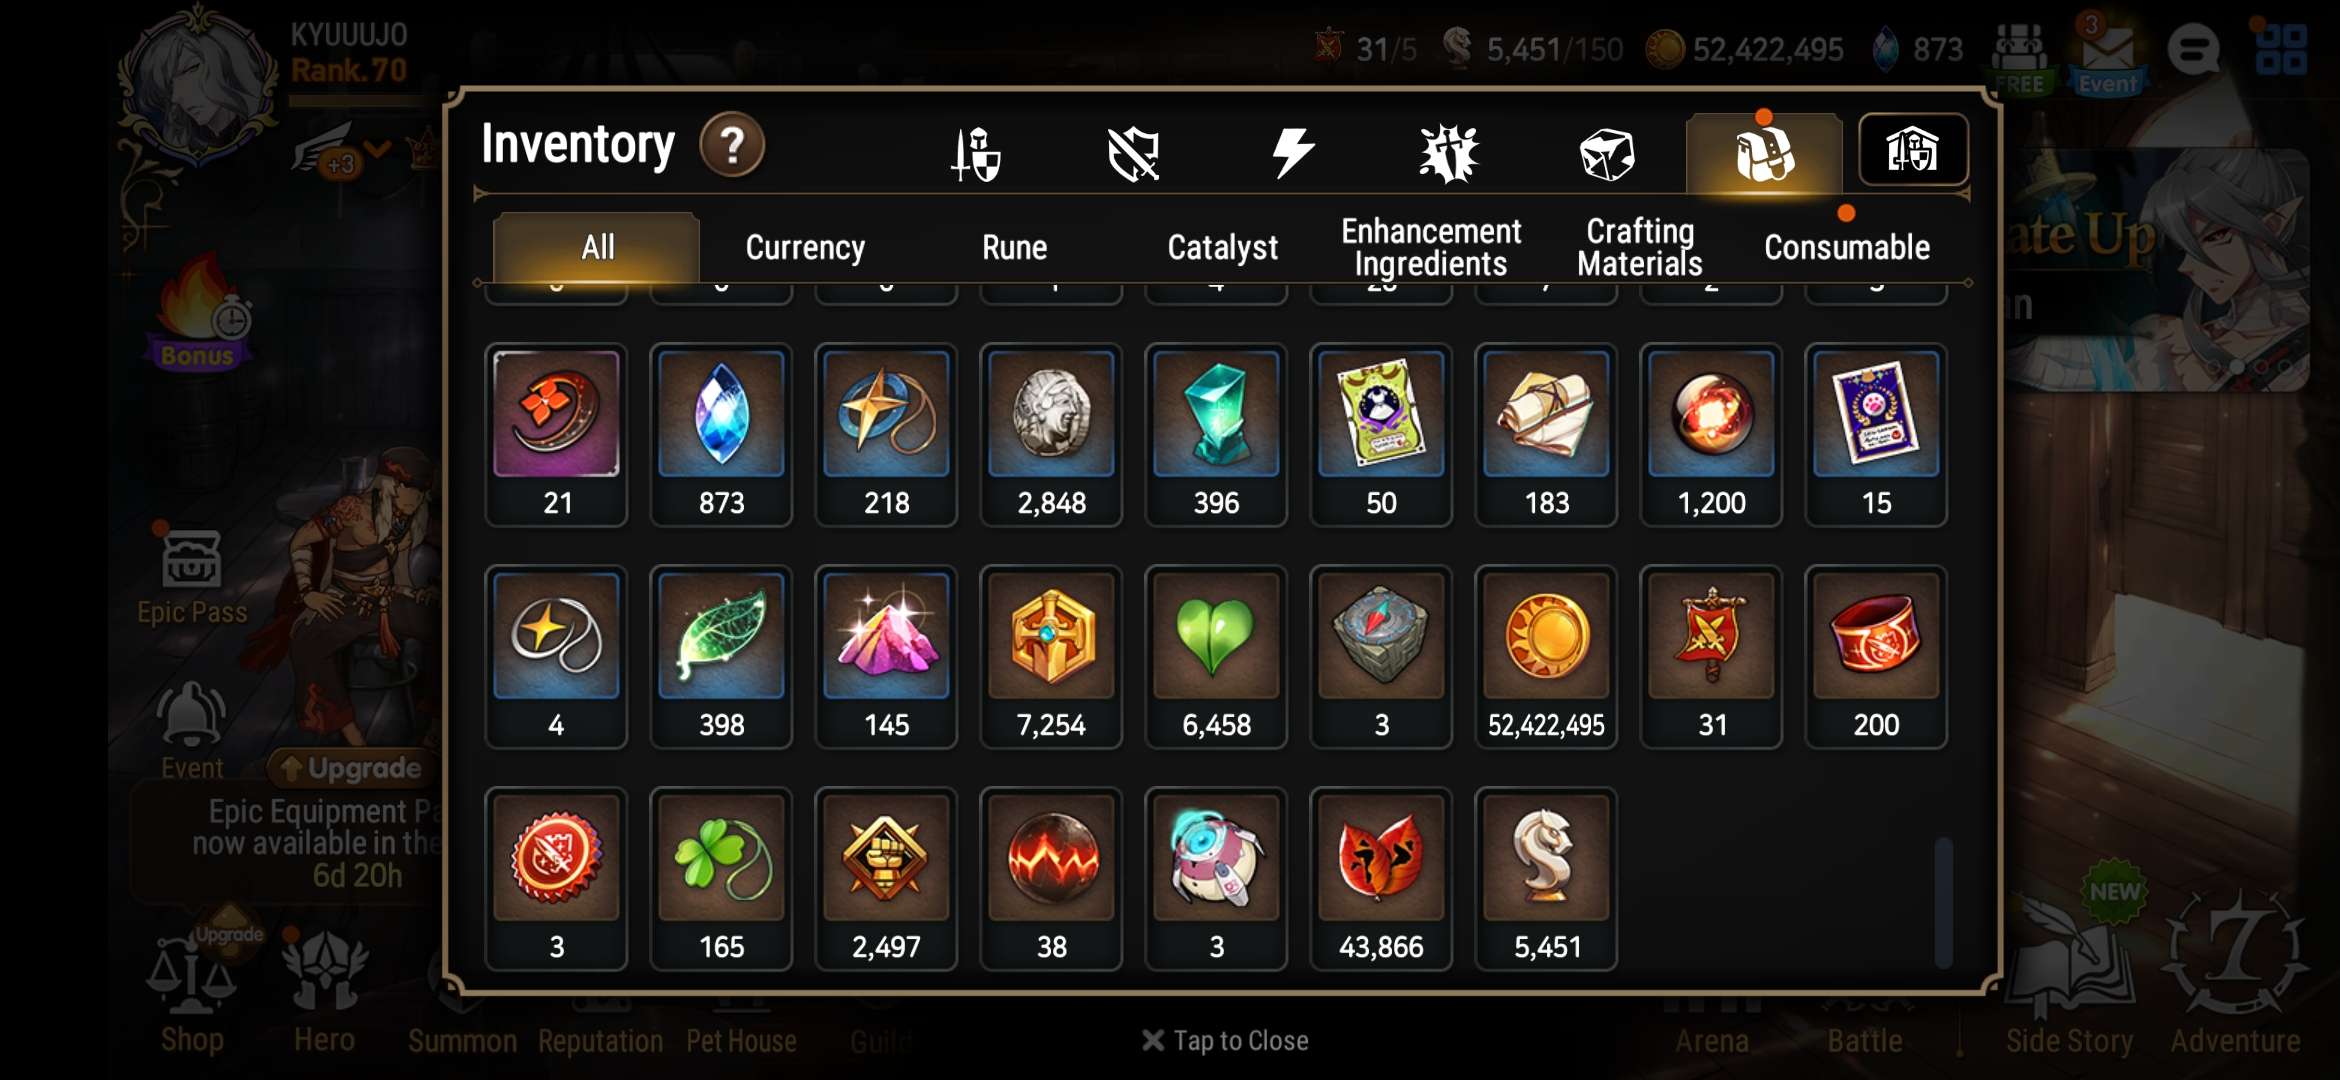The width and height of the screenshot is (2340, 1080).
Task: Open the dice cube inventory category
Action: point(1607,155)
